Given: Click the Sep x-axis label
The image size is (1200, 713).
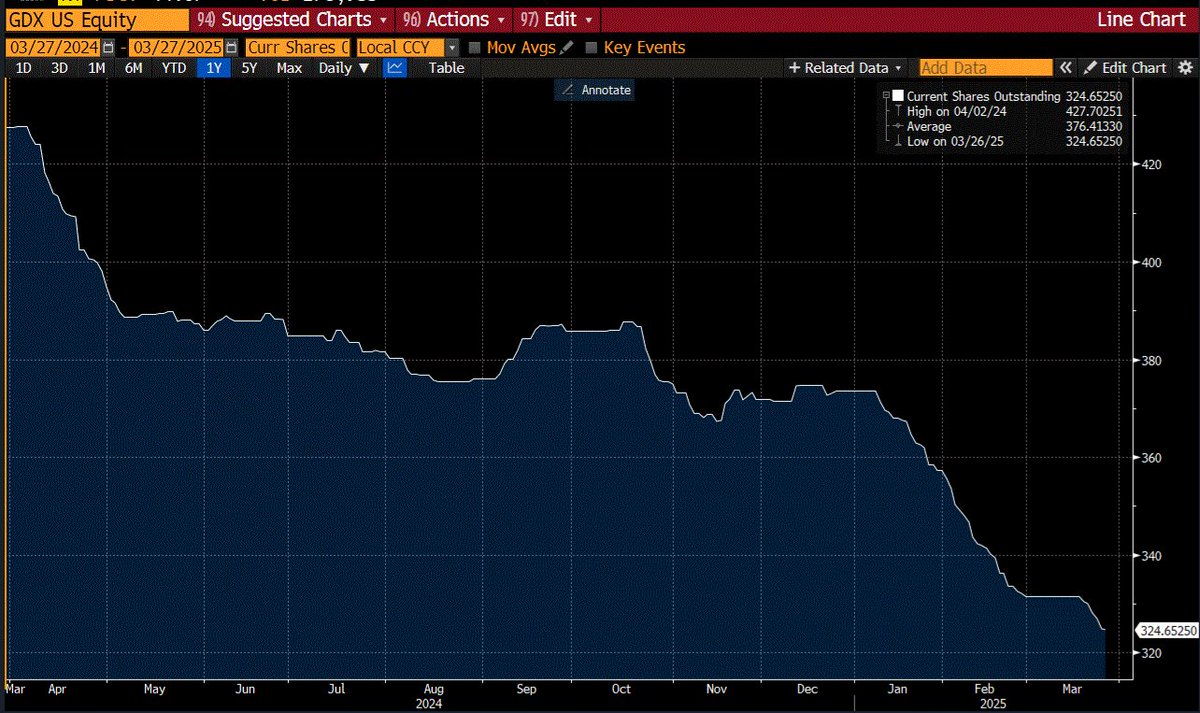Looking at the screenshot, I should click(x=525, y=689).
